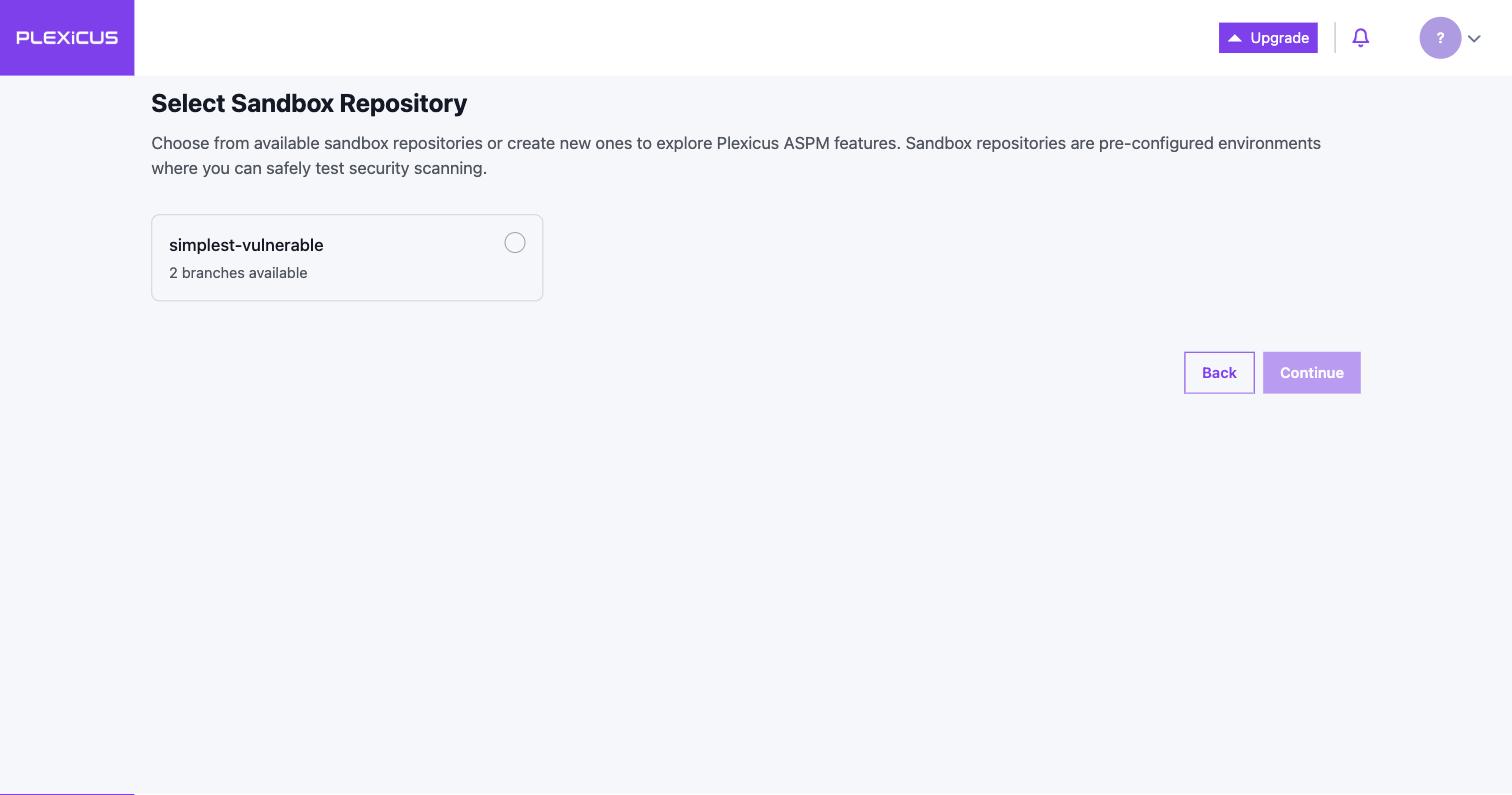The width and height of the screenshot is (1512, 795).
Task: Proceed with the Continue button
Action: coord(1311,373)
